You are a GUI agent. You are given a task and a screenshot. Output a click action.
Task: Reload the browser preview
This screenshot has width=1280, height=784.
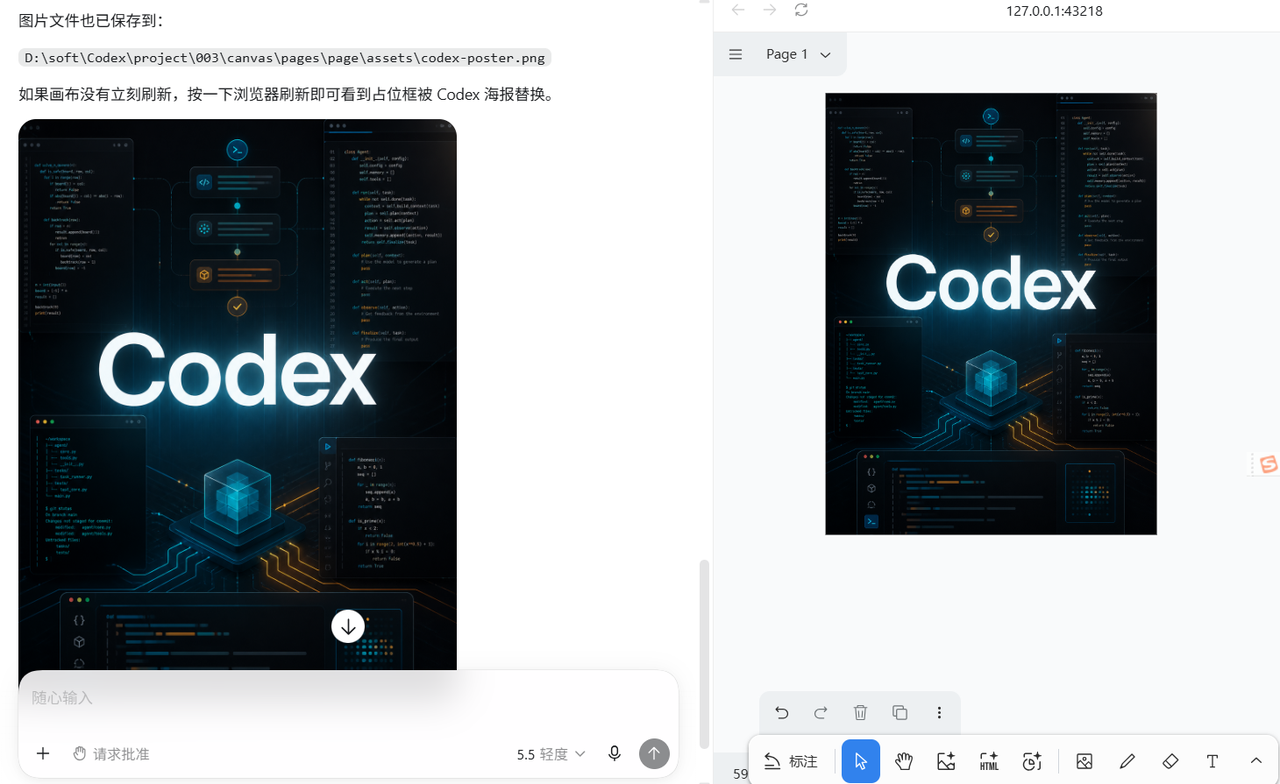click(x=801, y=10)
